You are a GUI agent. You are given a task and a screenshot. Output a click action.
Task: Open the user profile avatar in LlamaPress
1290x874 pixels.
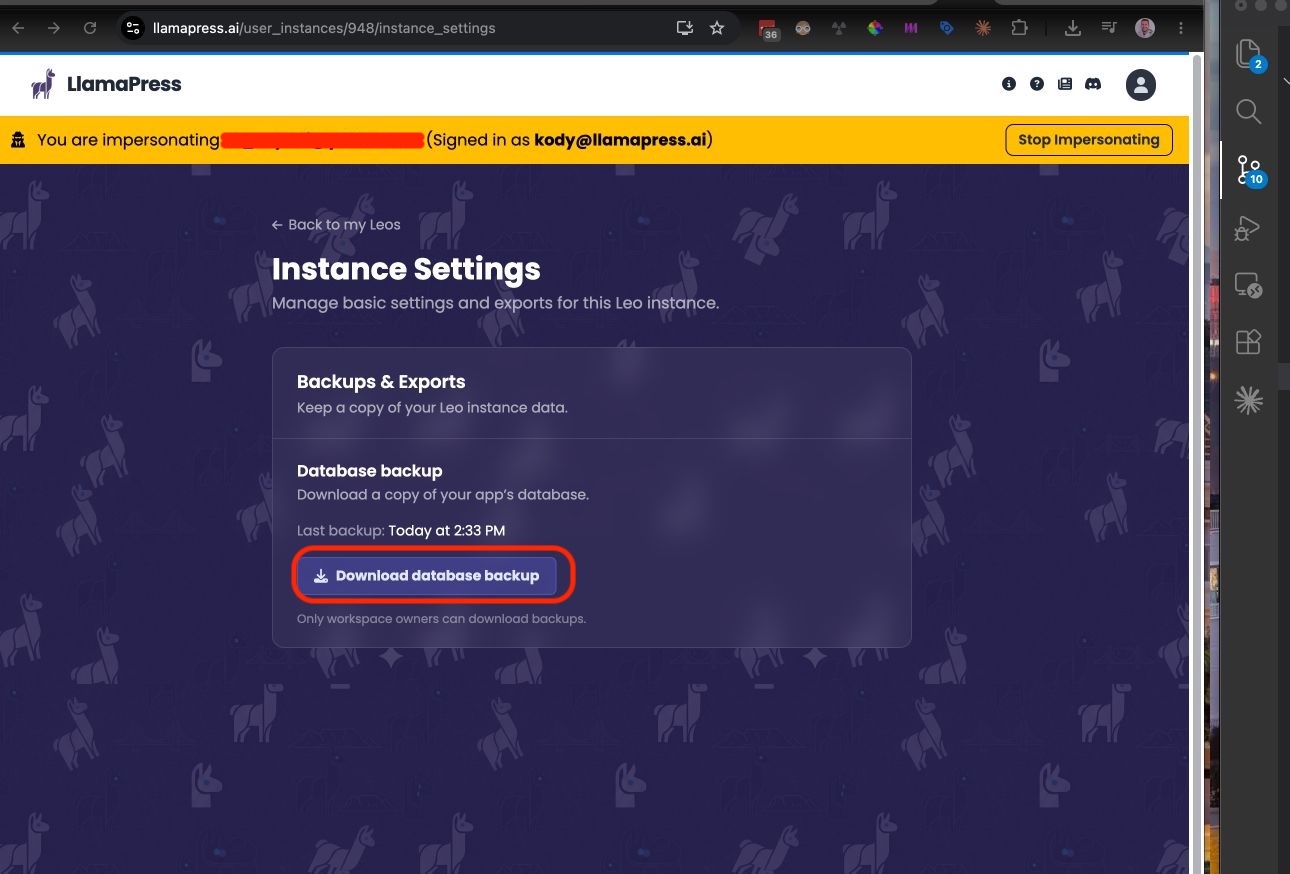pos(1141,85)
